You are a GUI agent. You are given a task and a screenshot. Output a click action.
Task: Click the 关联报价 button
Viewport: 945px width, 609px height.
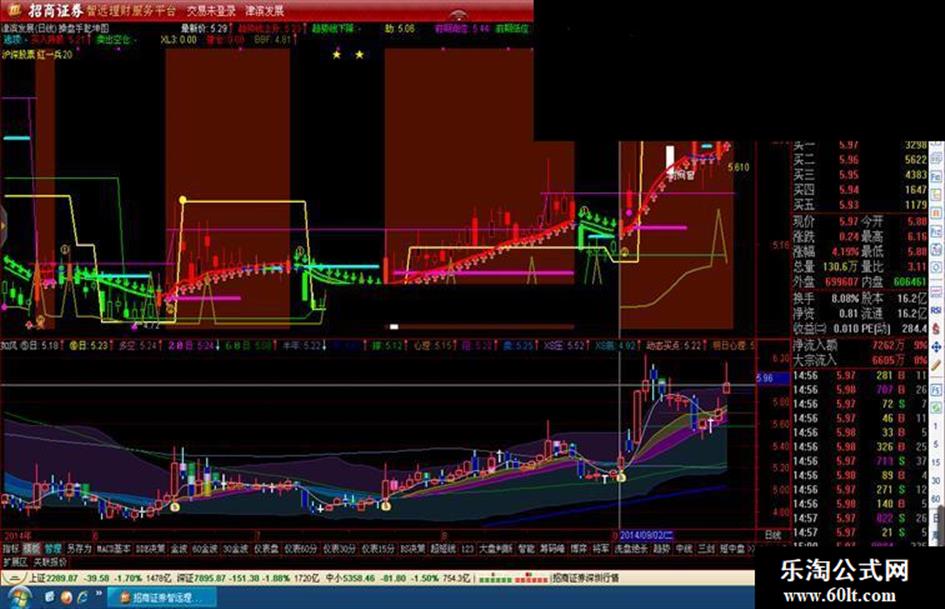(x=50, y=562)
